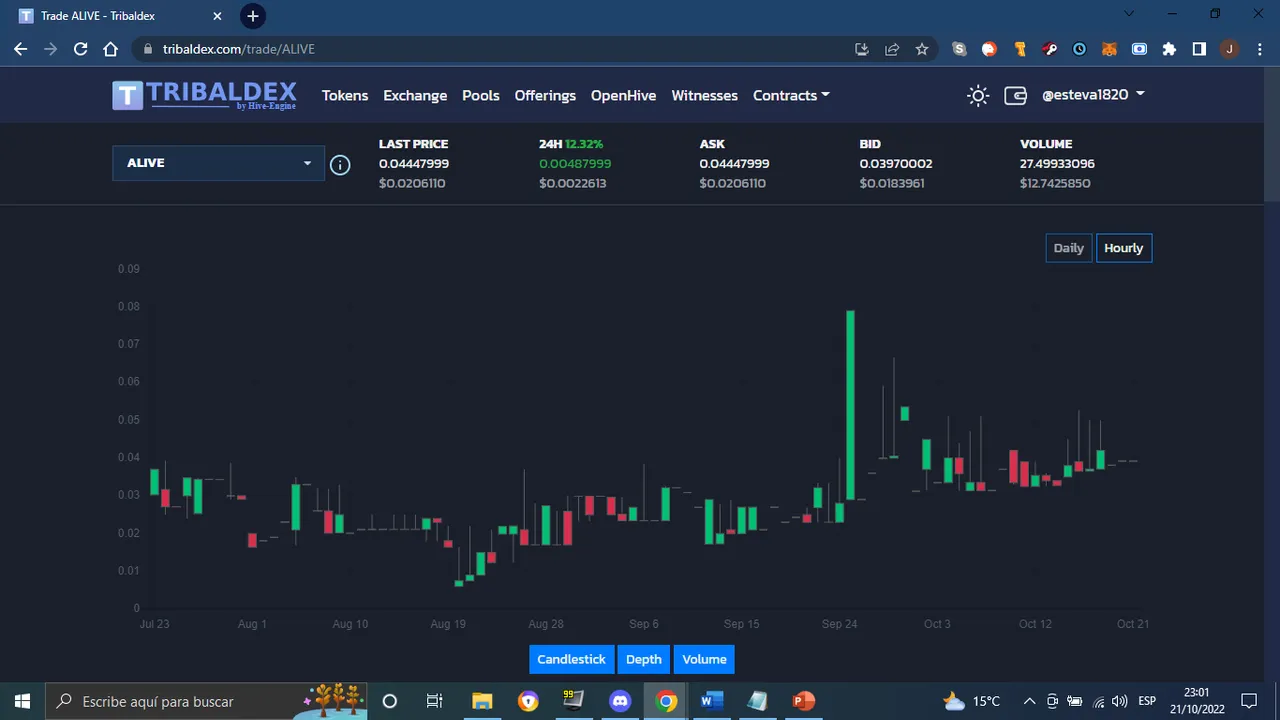The height and width of the screenshot is (720, 1280).
Task: Open PowerPoint from the taskbar
Action: (x=804, y=701)
